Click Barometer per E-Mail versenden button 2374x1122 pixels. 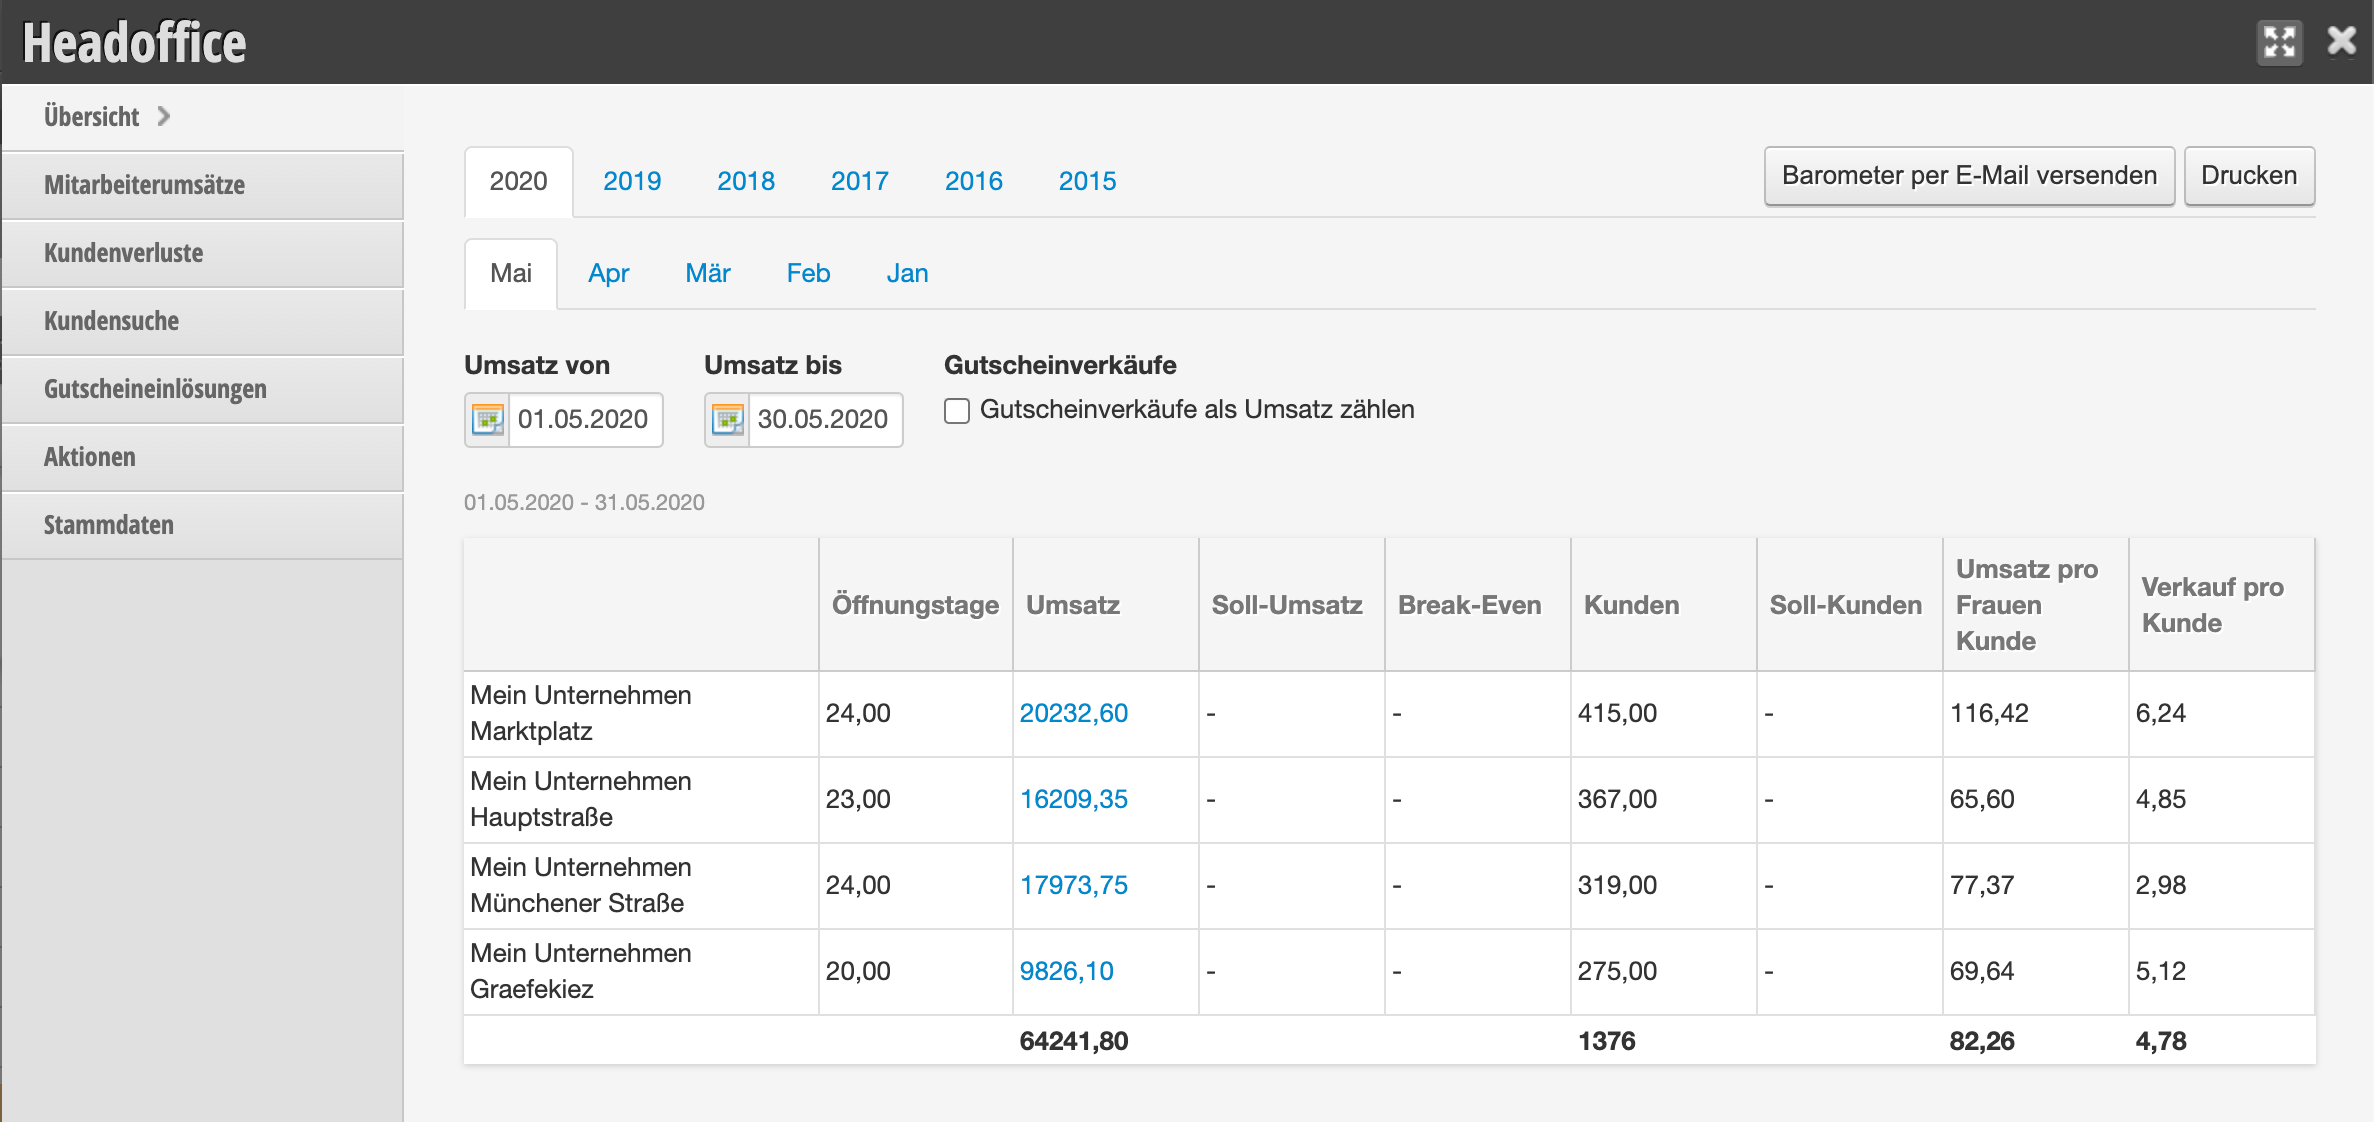(x=1969, y=176)
